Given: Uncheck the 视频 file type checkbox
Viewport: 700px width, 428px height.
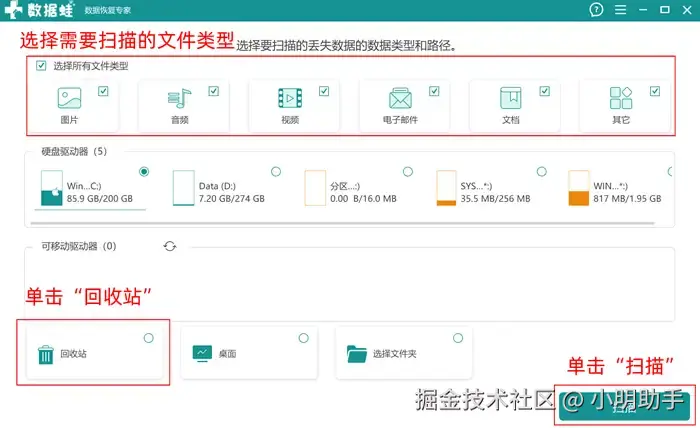Looking at the screenshot, I should (324, 91).
